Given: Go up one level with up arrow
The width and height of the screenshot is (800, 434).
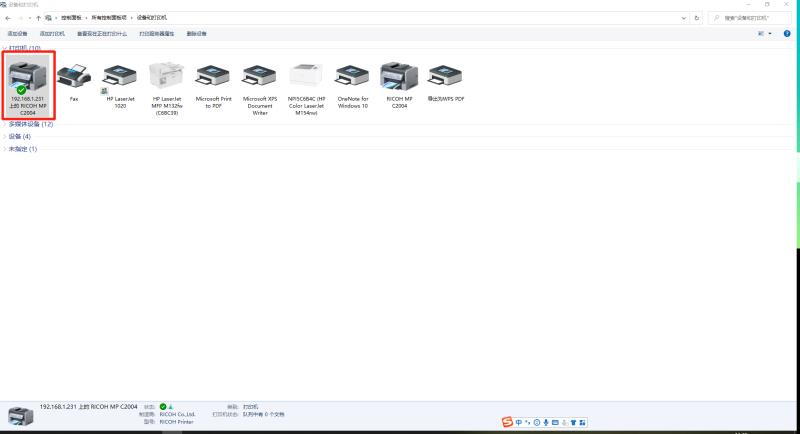Looking at the screenshot, I should click(x=38, y=18).
